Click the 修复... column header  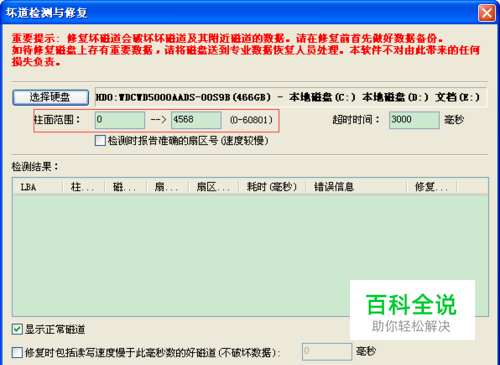pos(432,187)
